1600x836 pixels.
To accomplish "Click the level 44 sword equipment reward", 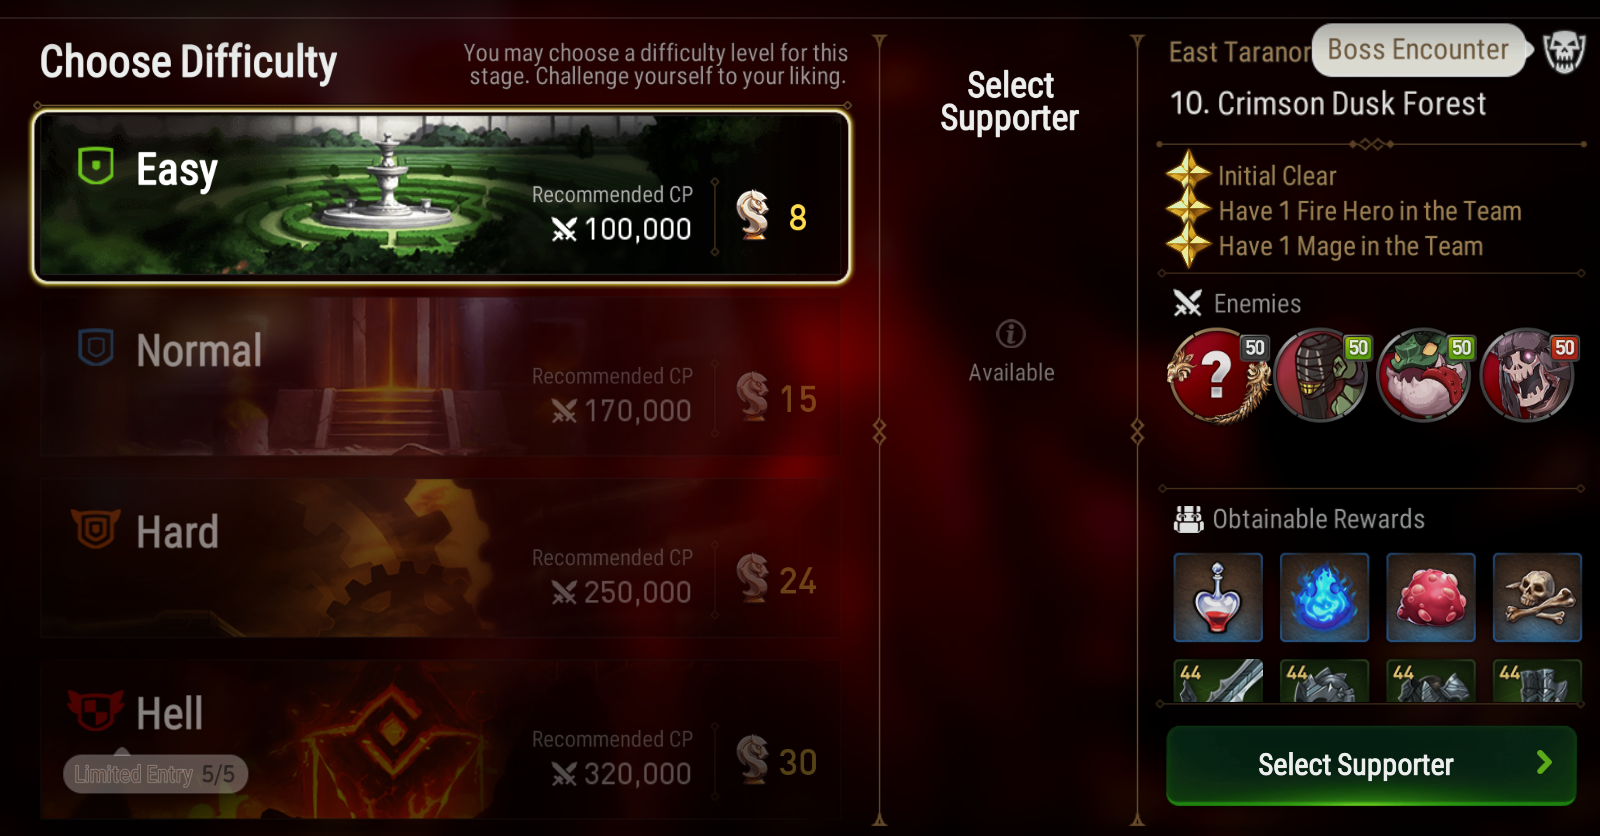I will 1218,681.
